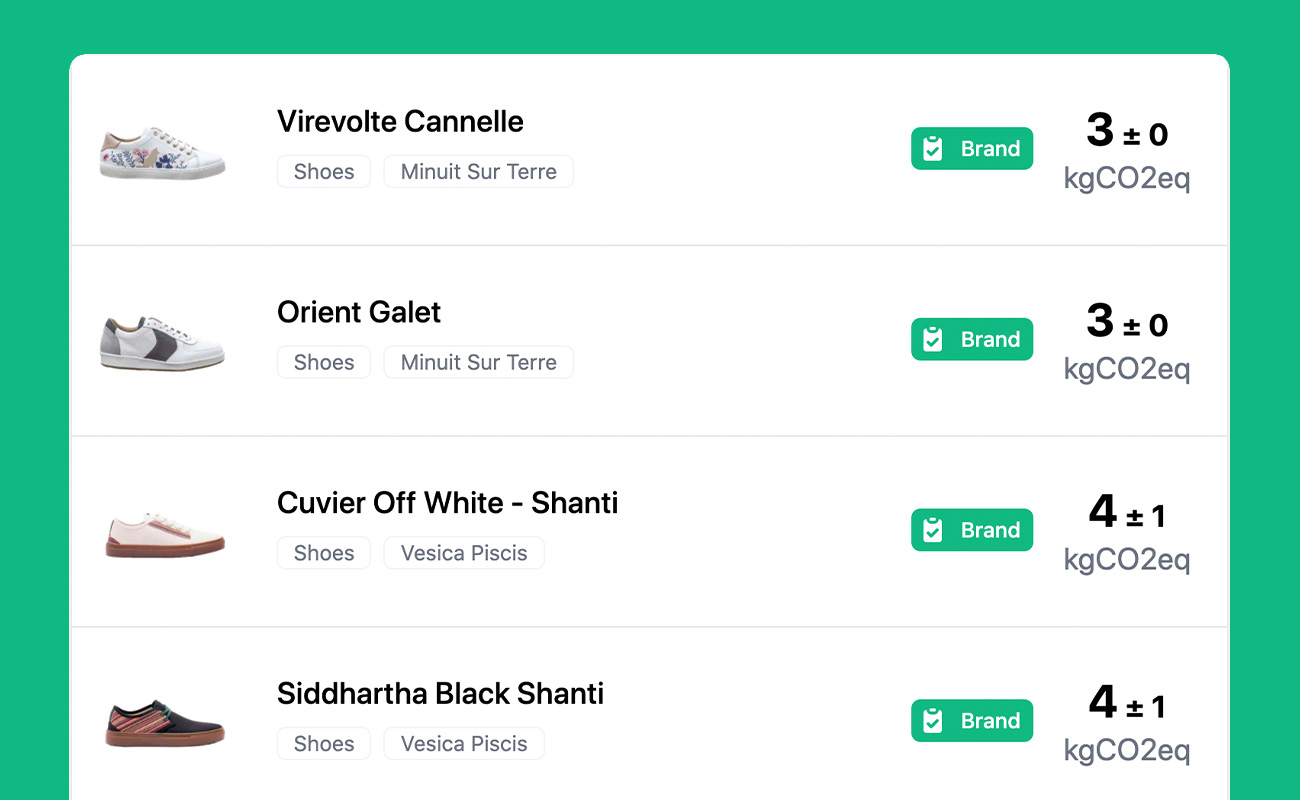
Task: Click the Brand badge label for Orient Galet
Action: click(990, 340)
